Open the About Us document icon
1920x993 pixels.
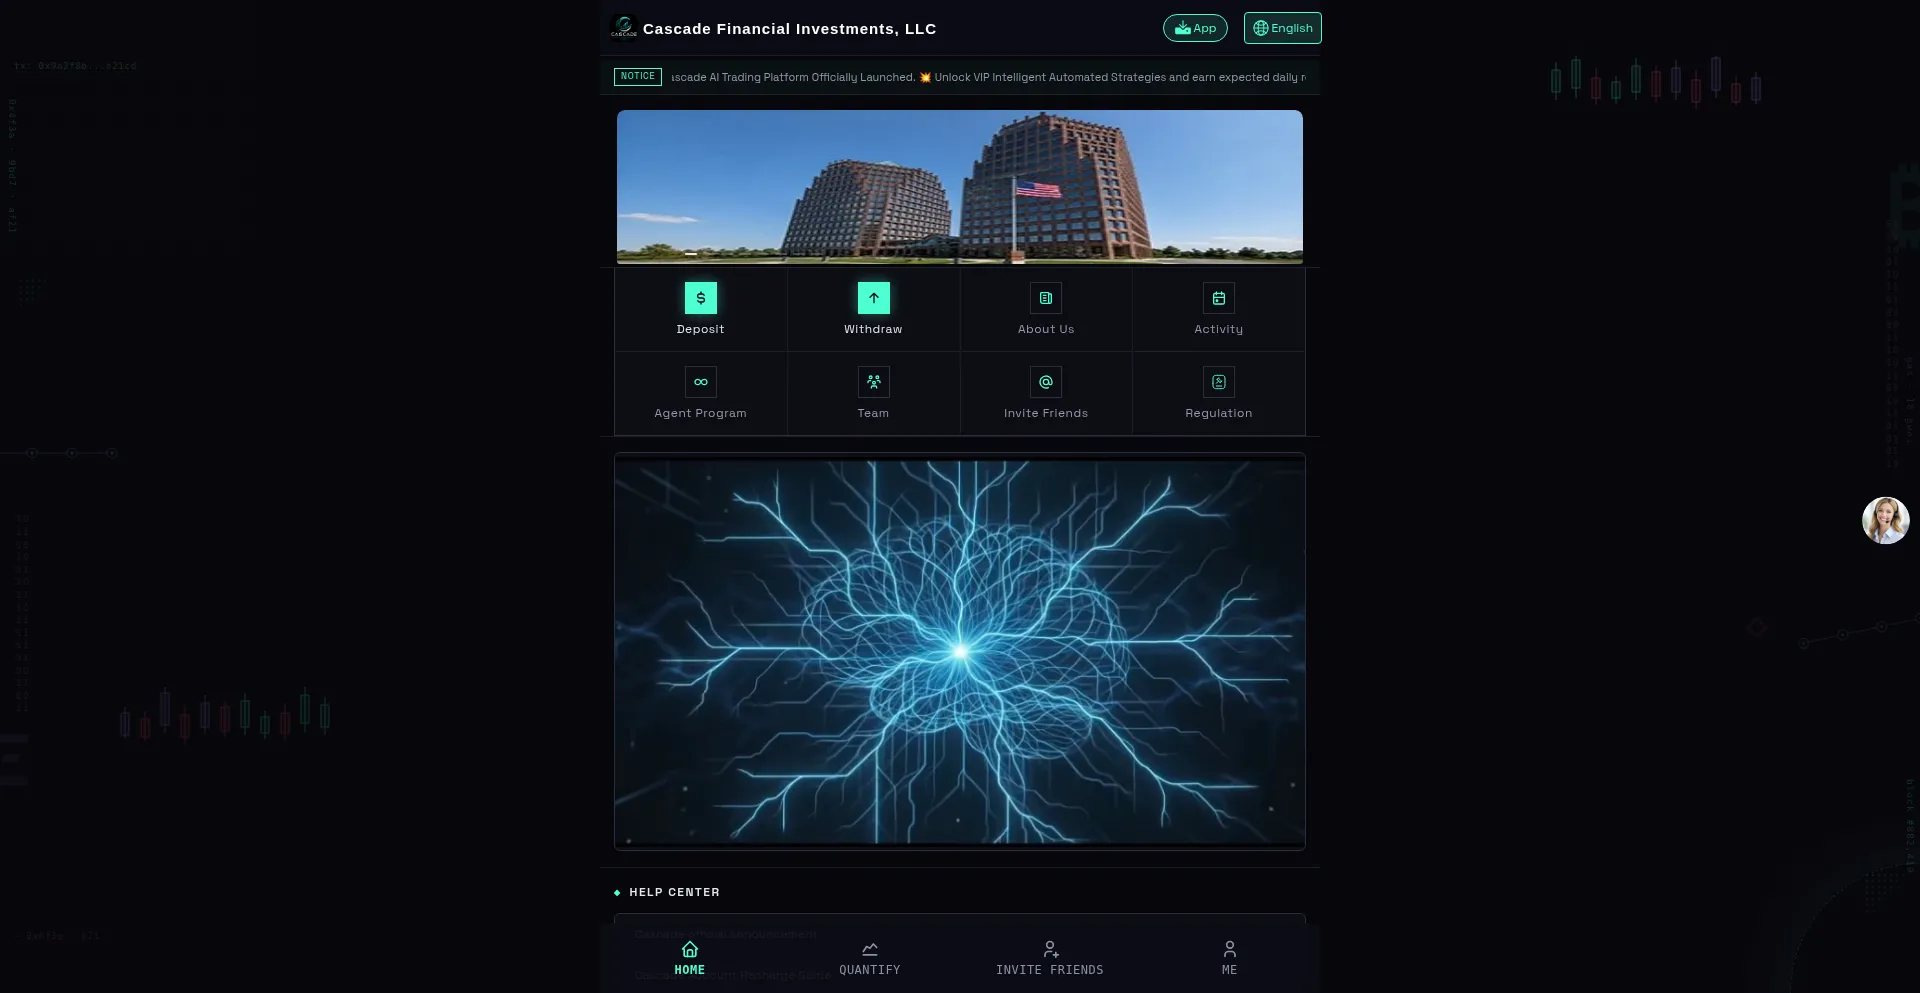pyautogui.click(x=1046, y=298)
